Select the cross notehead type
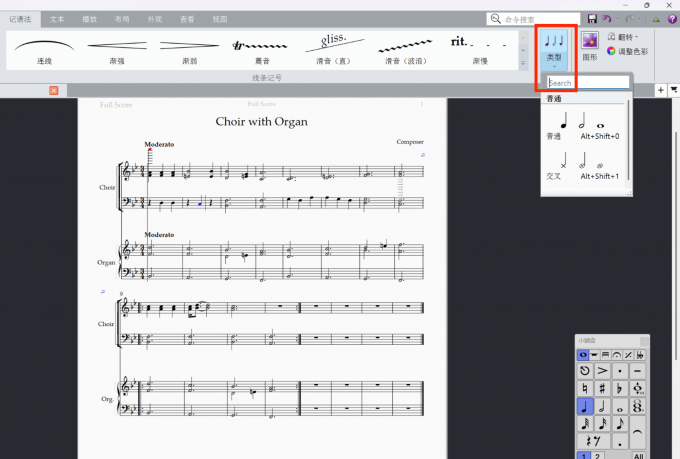This screenshot has width=680, height=459. pos(583,165)
